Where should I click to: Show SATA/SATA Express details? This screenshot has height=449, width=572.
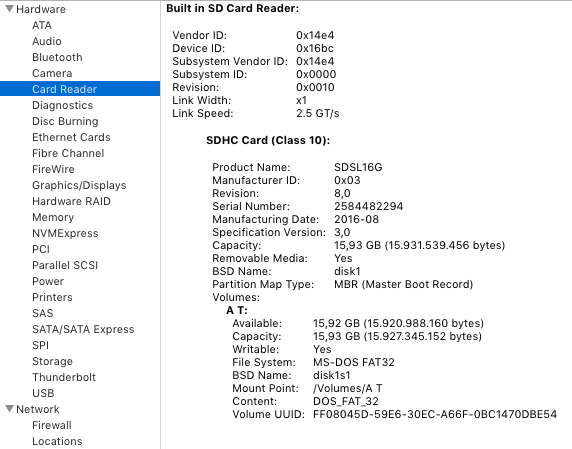click(83, 329)
